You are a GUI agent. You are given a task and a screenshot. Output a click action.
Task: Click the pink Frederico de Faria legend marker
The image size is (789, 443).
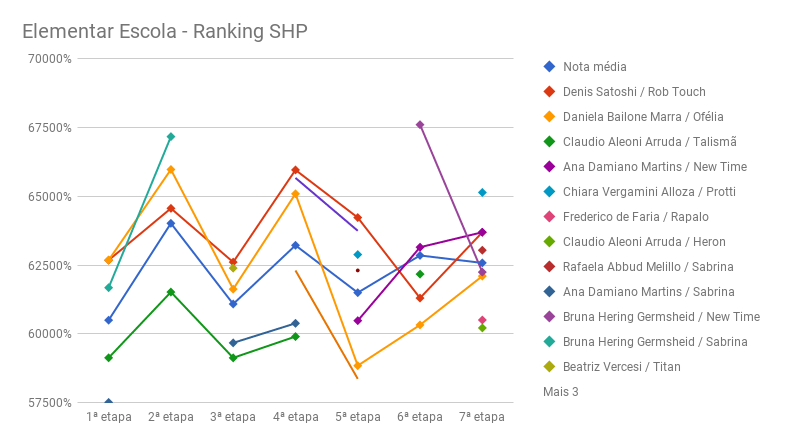(x=548, y=217)
